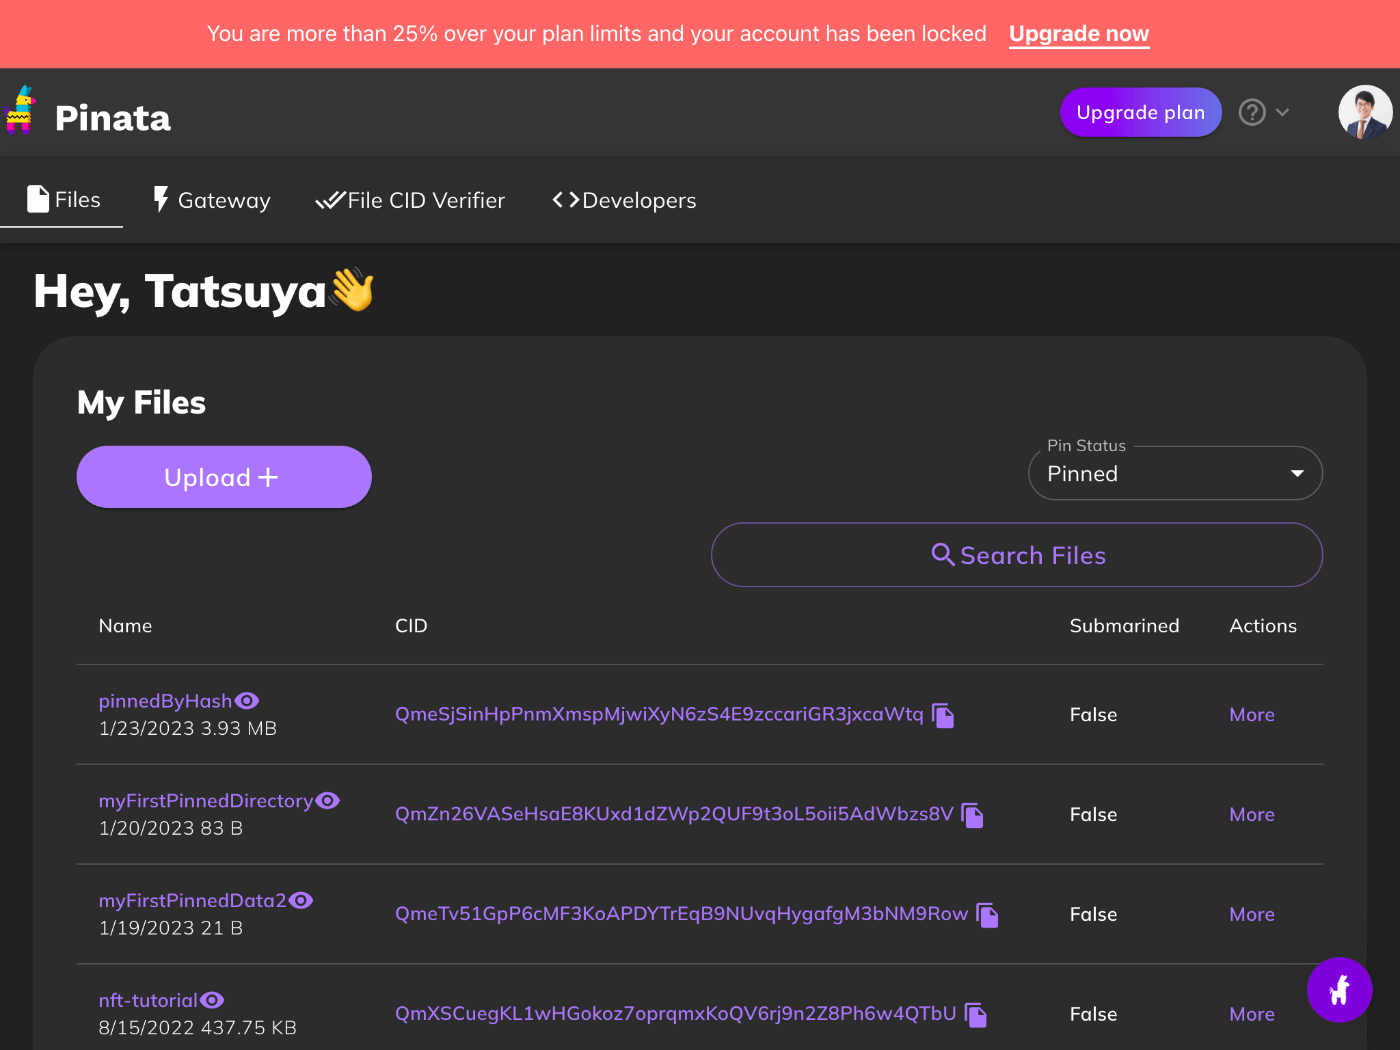Click CID QmXSCuegKL1wHGokoz... link

[x=676, y=1014]
